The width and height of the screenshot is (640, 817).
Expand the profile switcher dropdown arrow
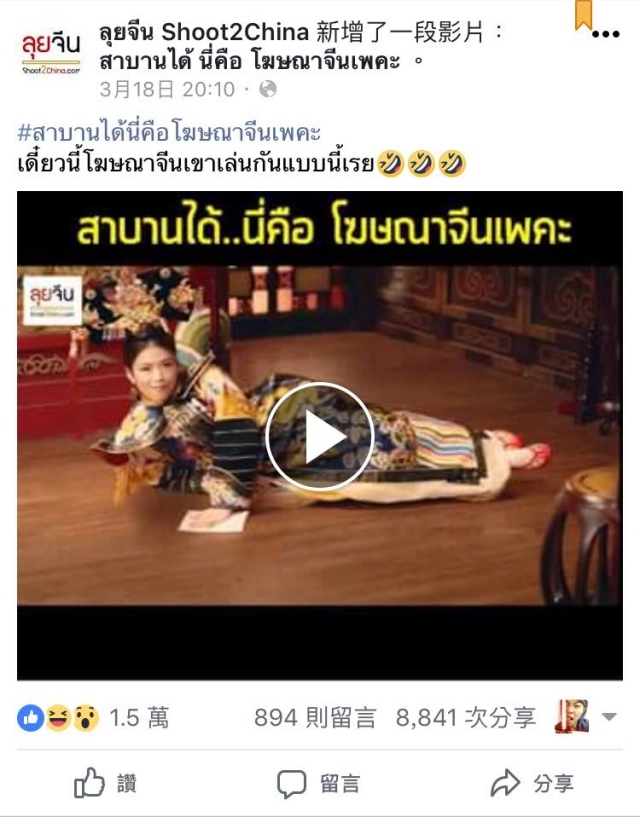coord(609,717)
